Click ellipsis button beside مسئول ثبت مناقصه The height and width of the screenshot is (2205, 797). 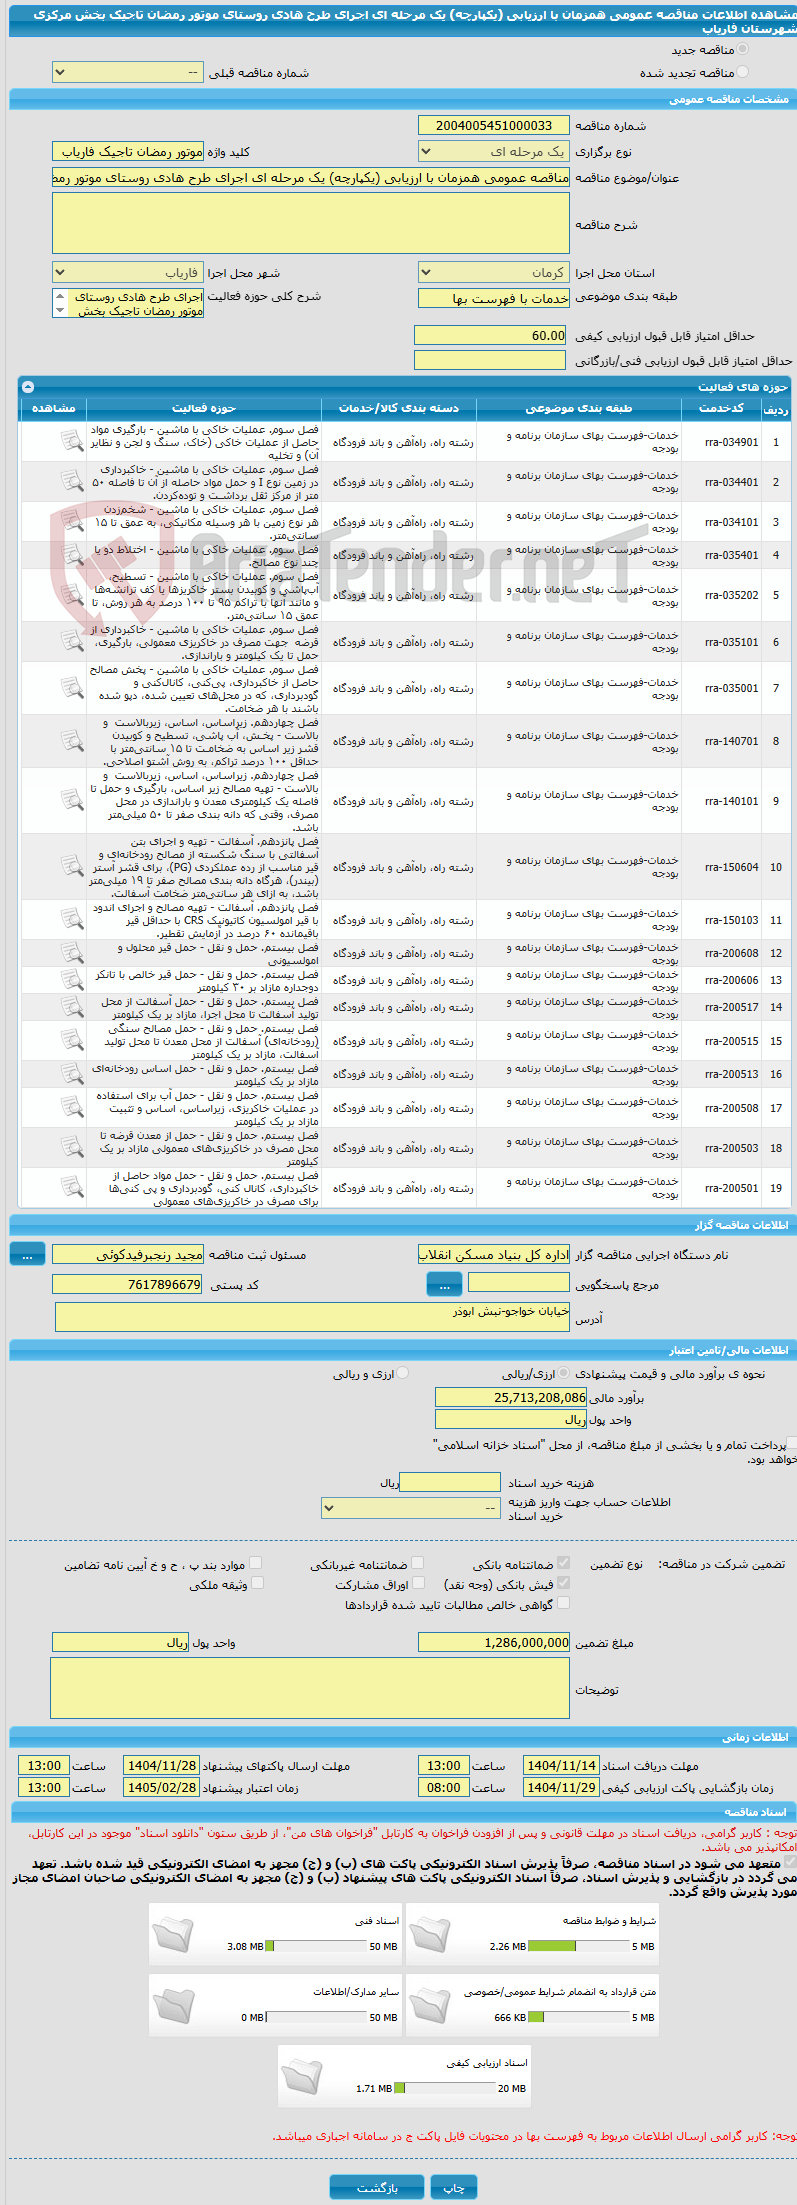pyautogui.click(x=28, y=1254)
